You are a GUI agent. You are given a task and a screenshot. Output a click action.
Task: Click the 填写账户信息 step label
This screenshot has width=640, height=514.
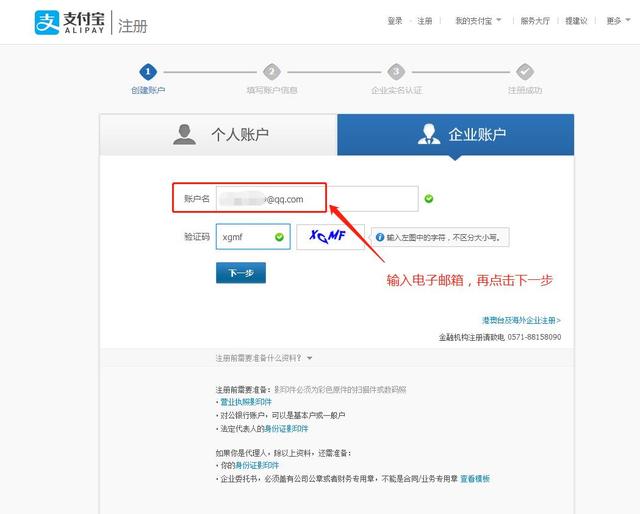tap(272, 90)
